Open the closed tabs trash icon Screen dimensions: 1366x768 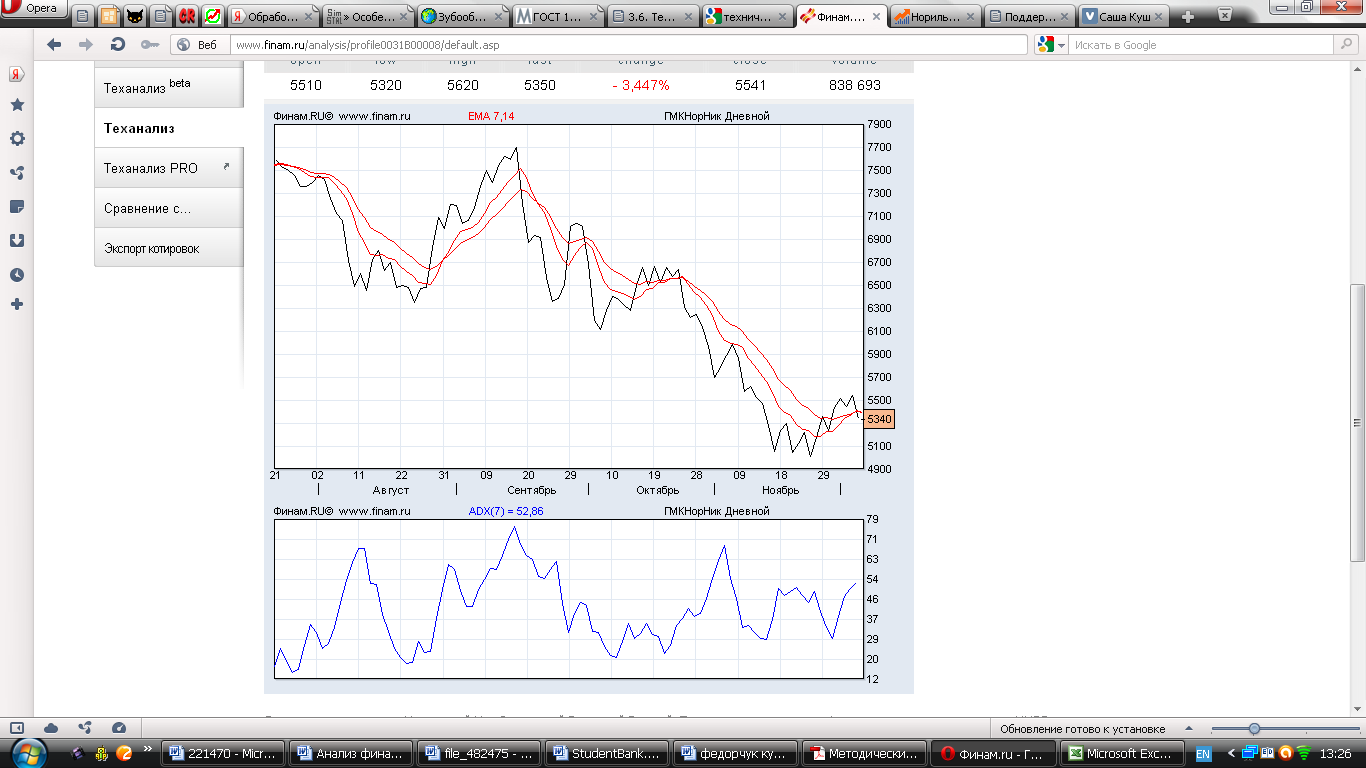1224,16
